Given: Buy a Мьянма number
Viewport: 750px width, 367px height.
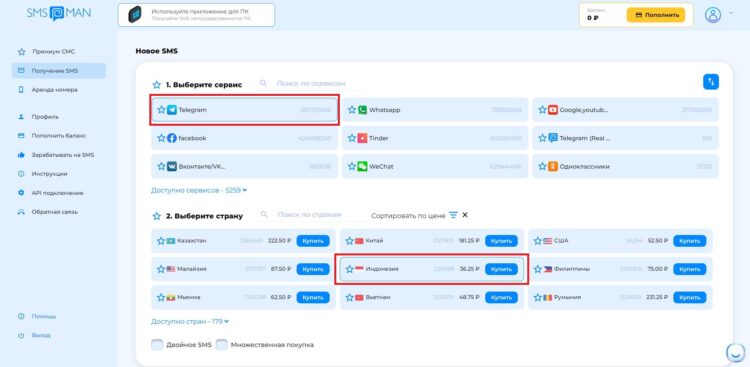Looking at the screenshot, I should 313,298.
